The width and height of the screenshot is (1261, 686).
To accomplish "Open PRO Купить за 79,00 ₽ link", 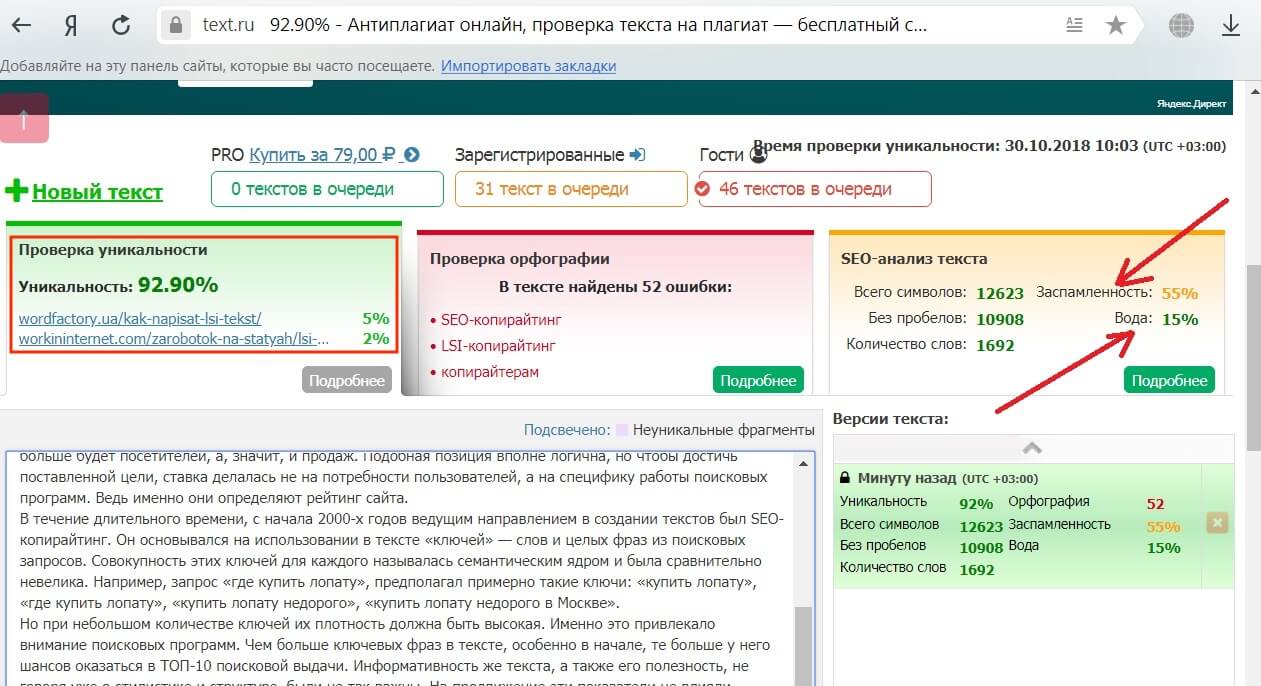I will coord(313,155).
